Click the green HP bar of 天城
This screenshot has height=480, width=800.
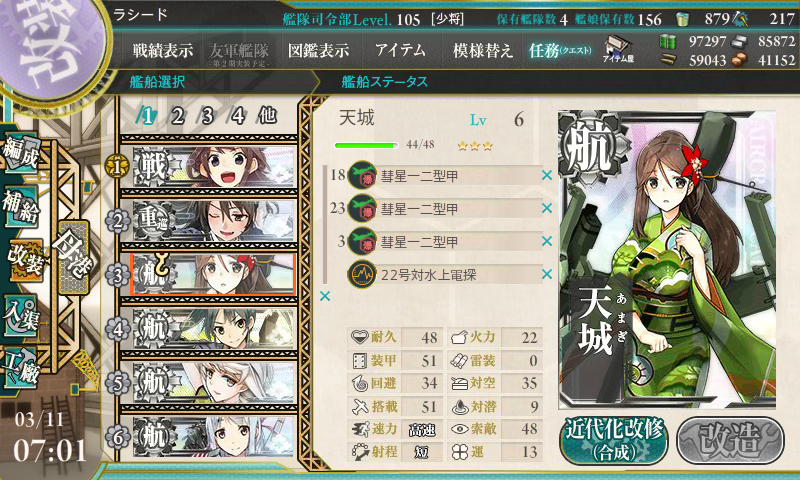pos(366,145)
